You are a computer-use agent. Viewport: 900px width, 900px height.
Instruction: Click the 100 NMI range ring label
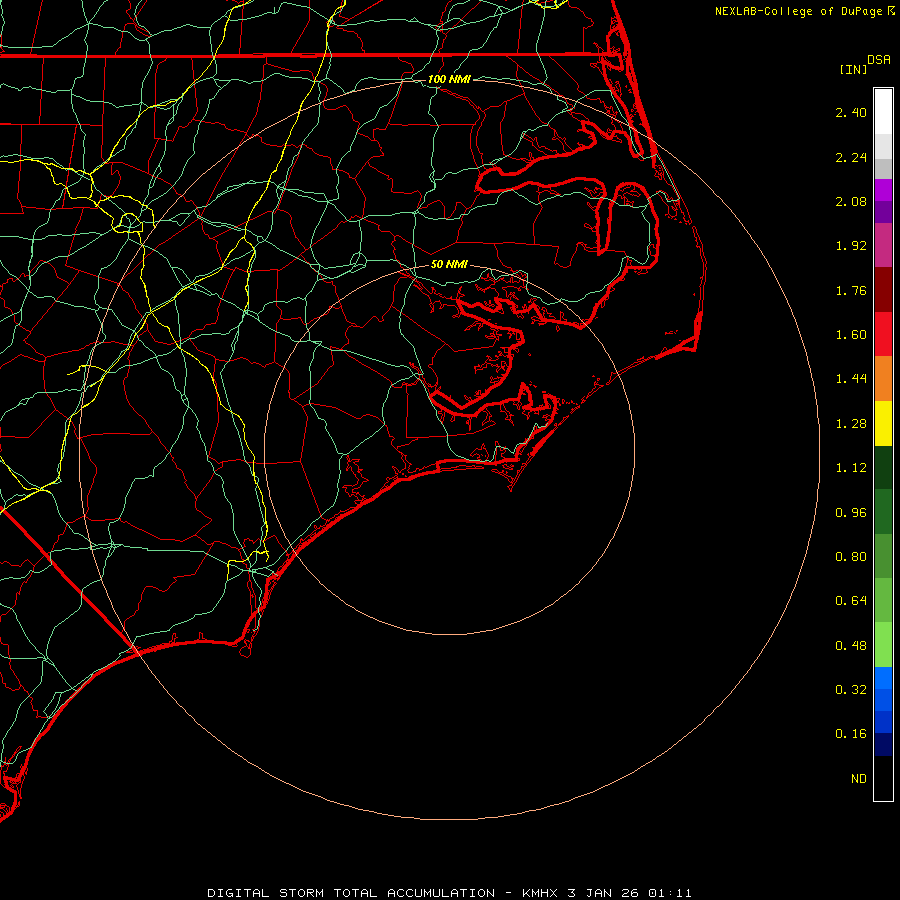pos(449,79)
